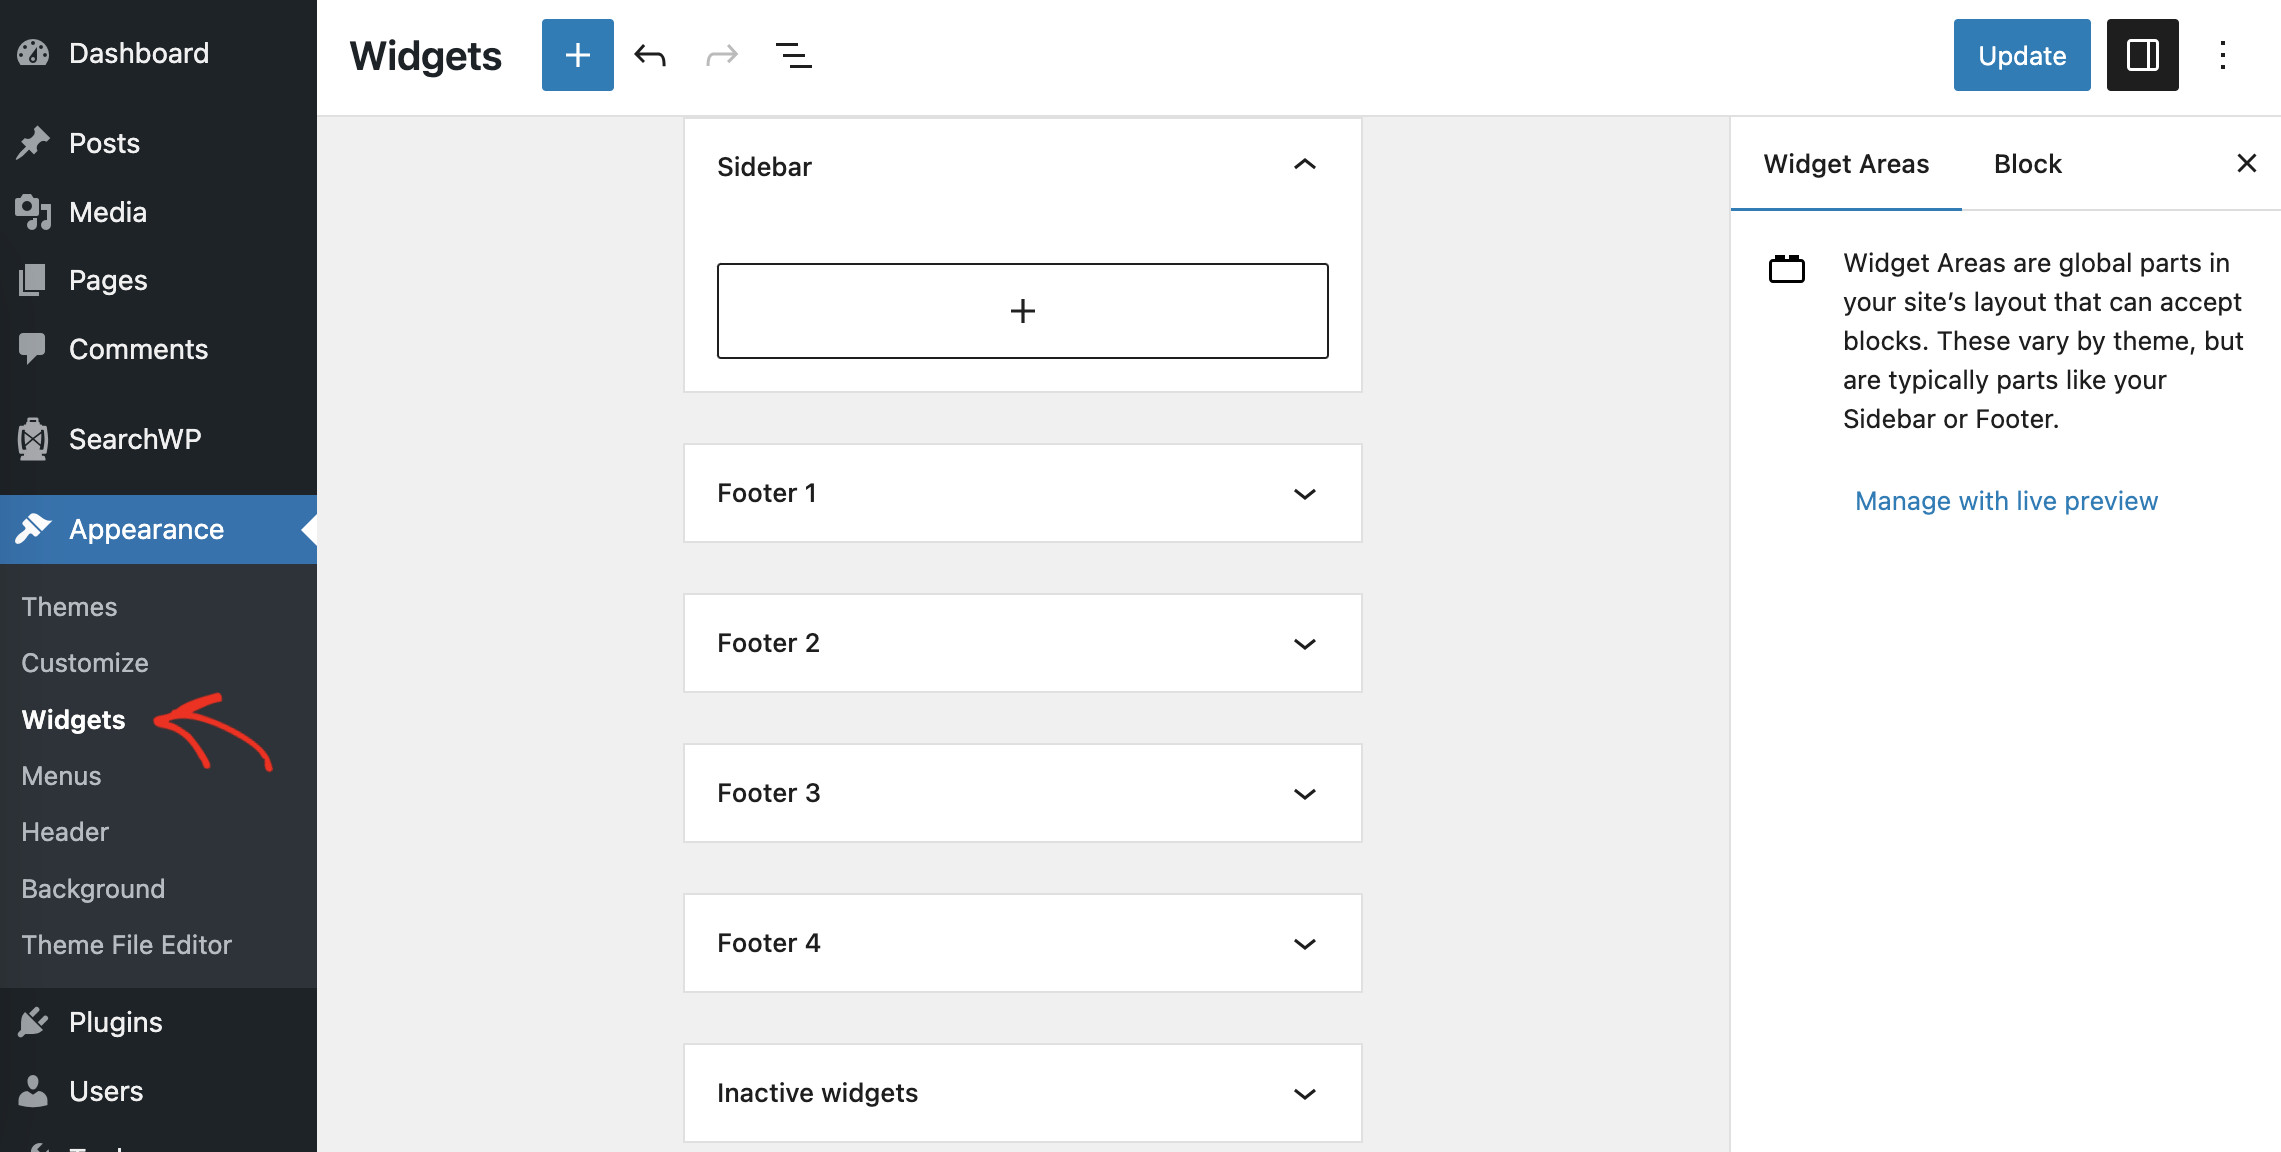Screen dimensions: 2281x1152
Task: Switch to the Block tab
Action: 2027,163
